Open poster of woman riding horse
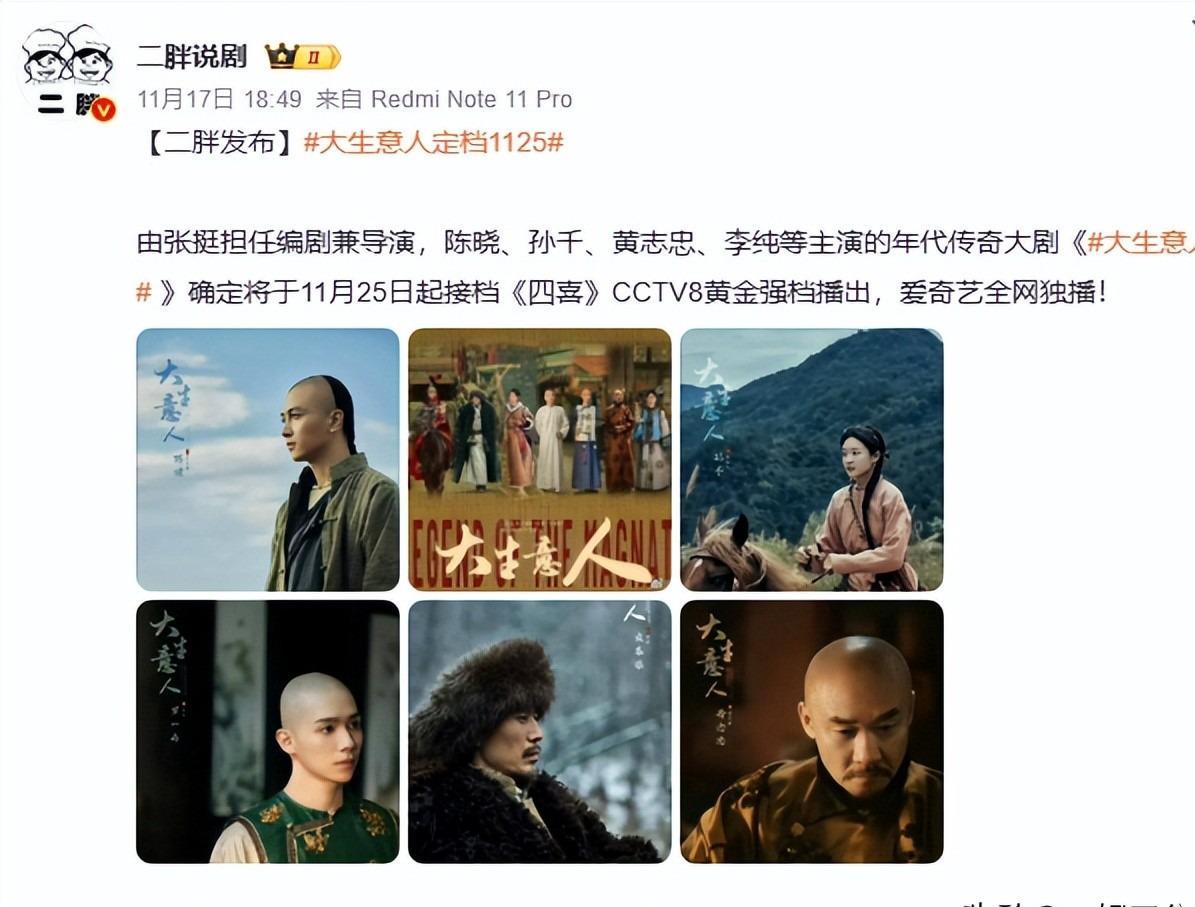 [812, 460]
